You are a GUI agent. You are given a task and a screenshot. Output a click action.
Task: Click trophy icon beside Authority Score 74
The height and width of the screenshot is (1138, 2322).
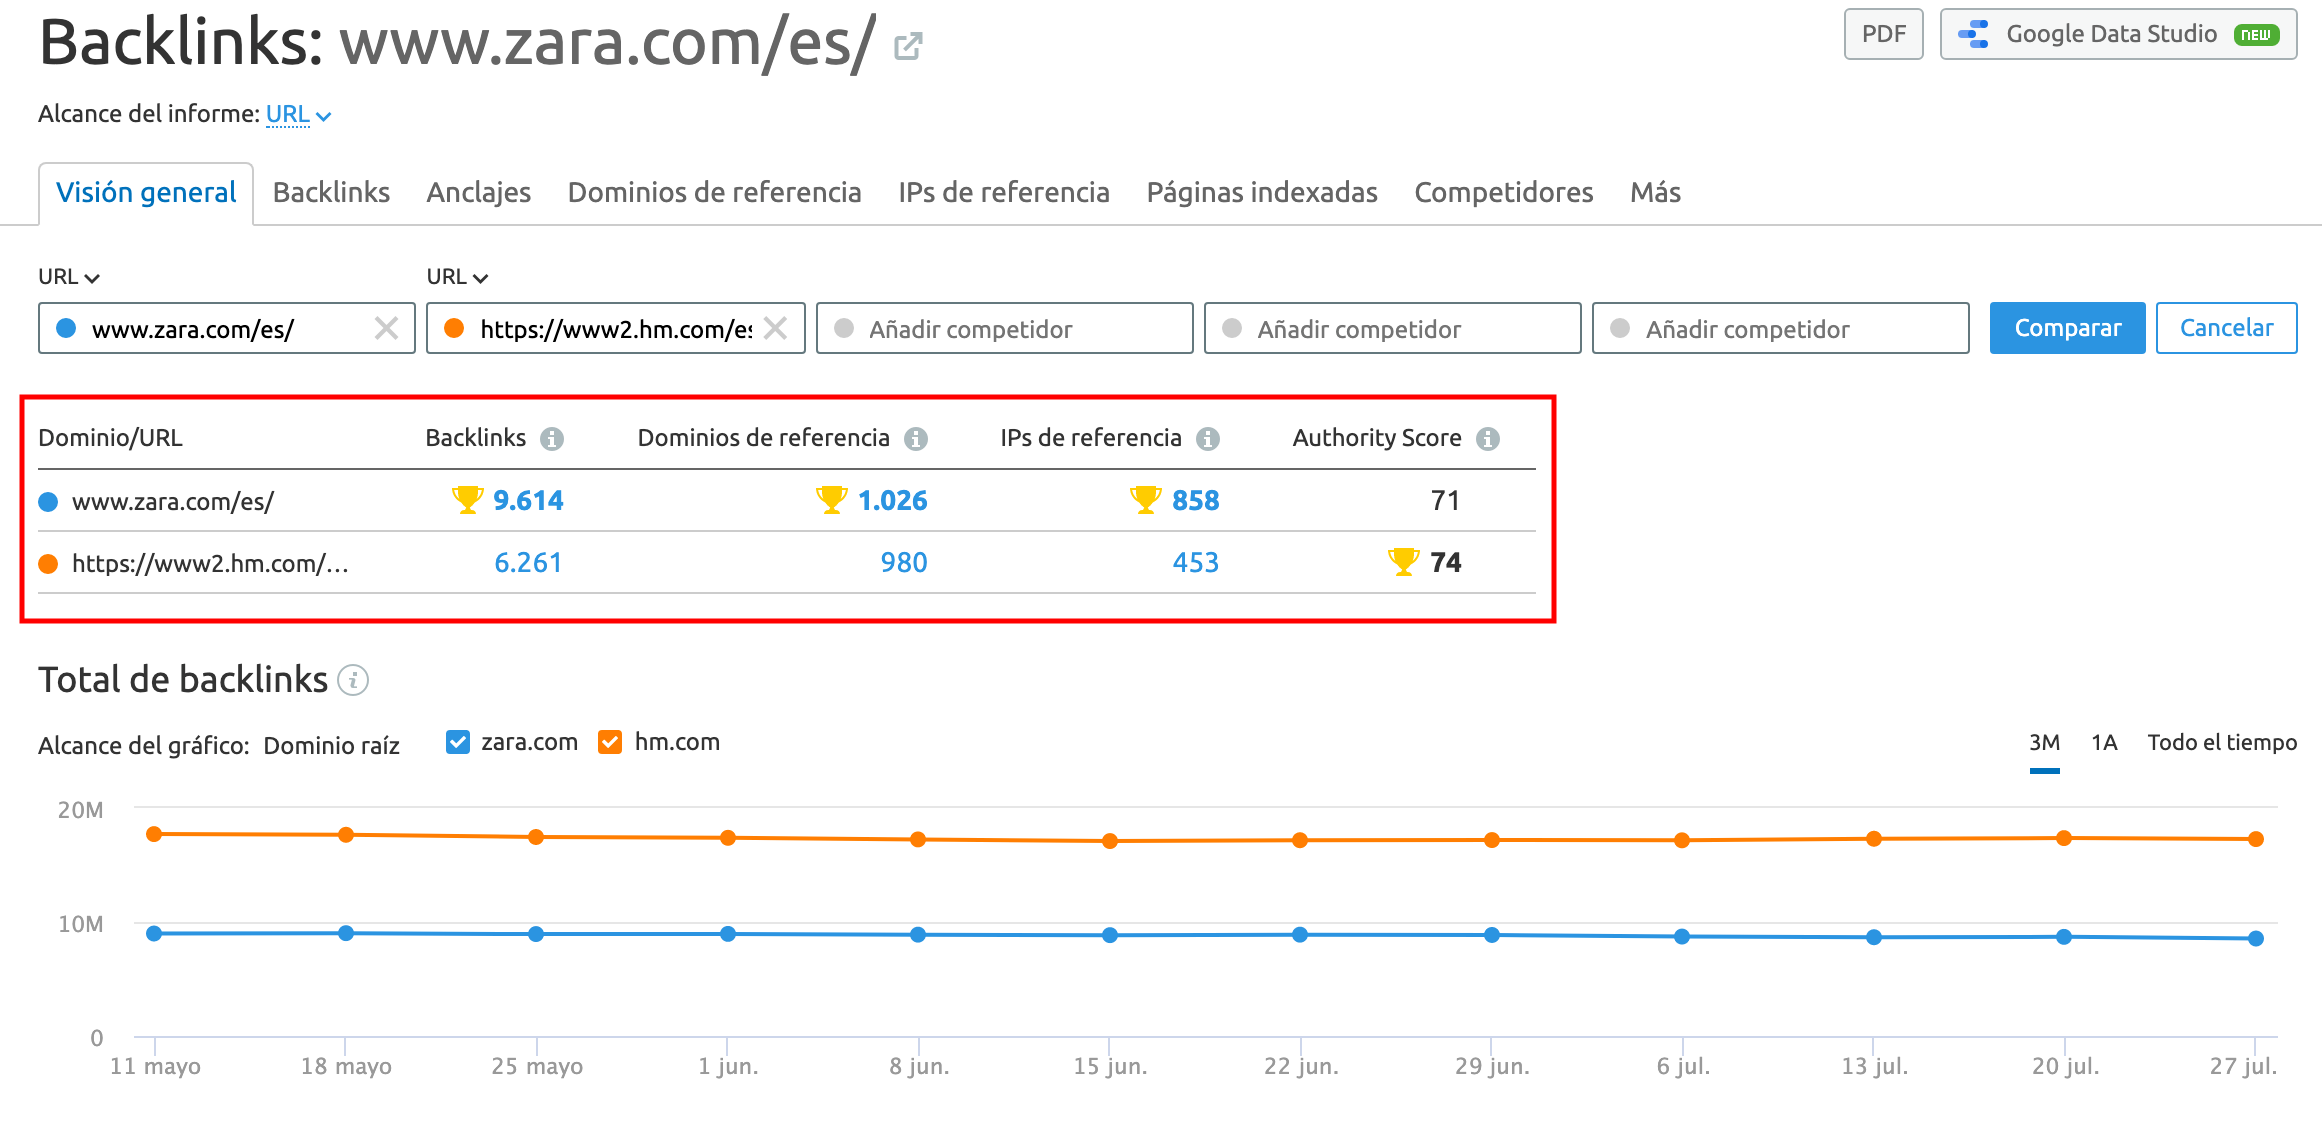pyautogui.click(x=1403, y=562)
